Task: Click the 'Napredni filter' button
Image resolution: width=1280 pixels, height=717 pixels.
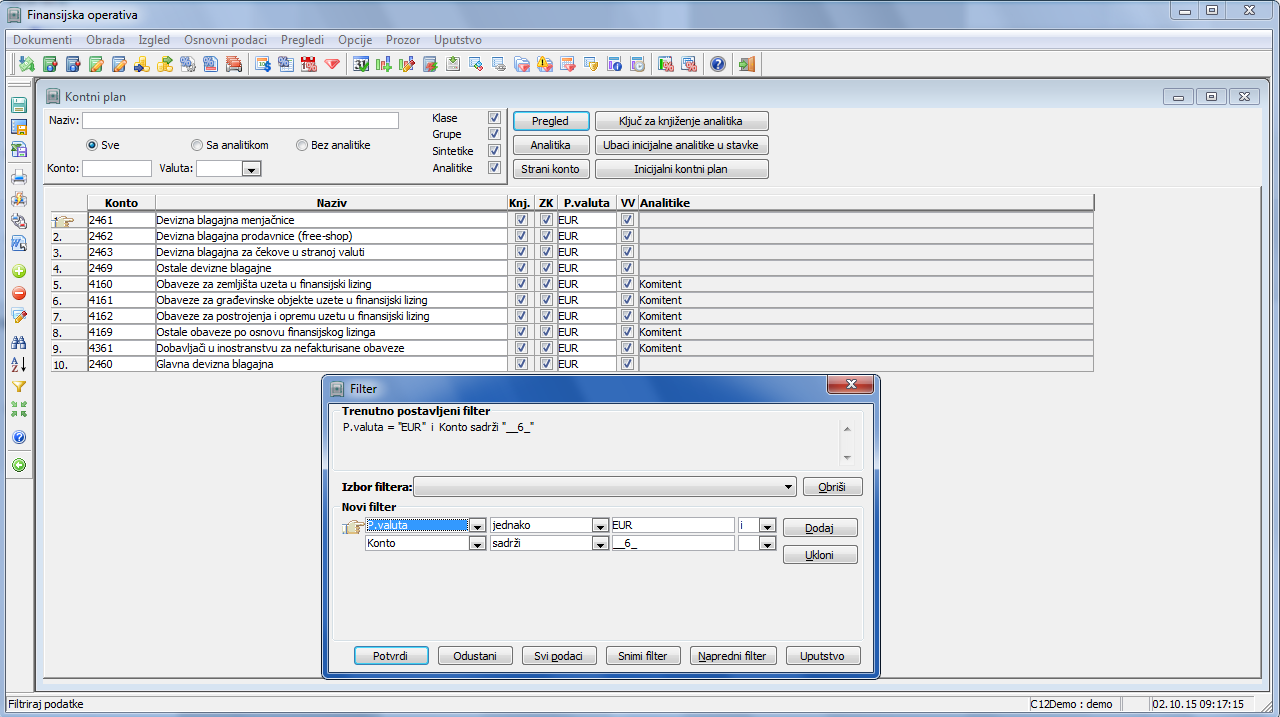Action: 732,656
